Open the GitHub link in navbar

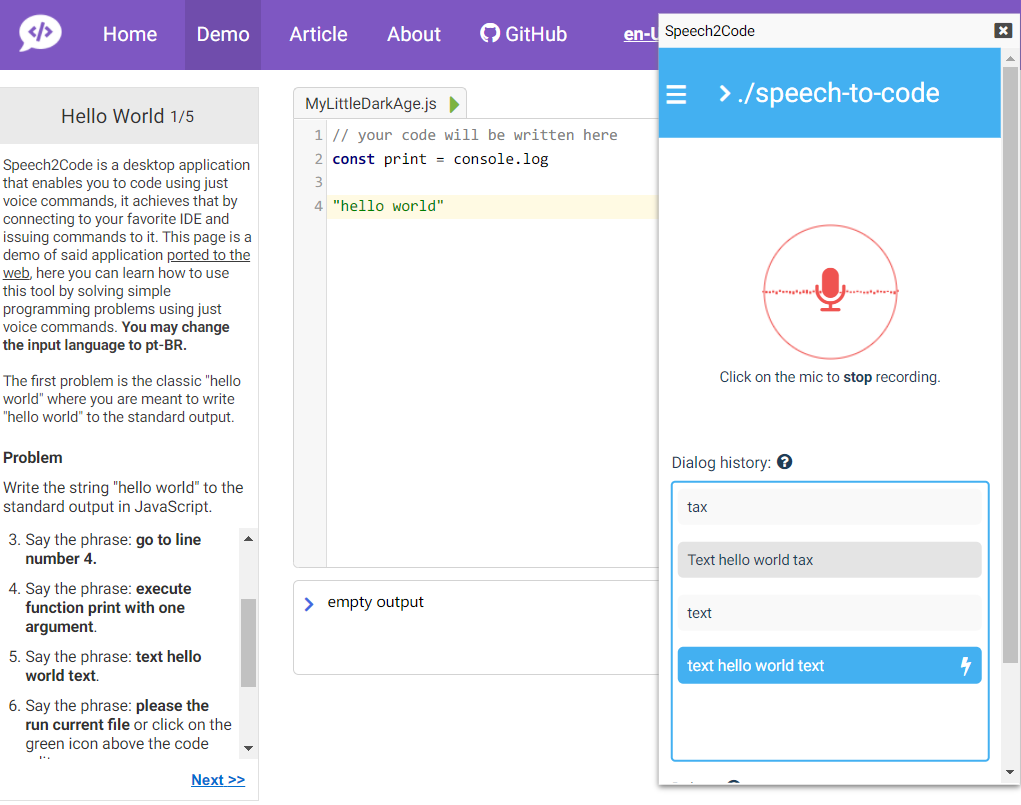(524, 34)
